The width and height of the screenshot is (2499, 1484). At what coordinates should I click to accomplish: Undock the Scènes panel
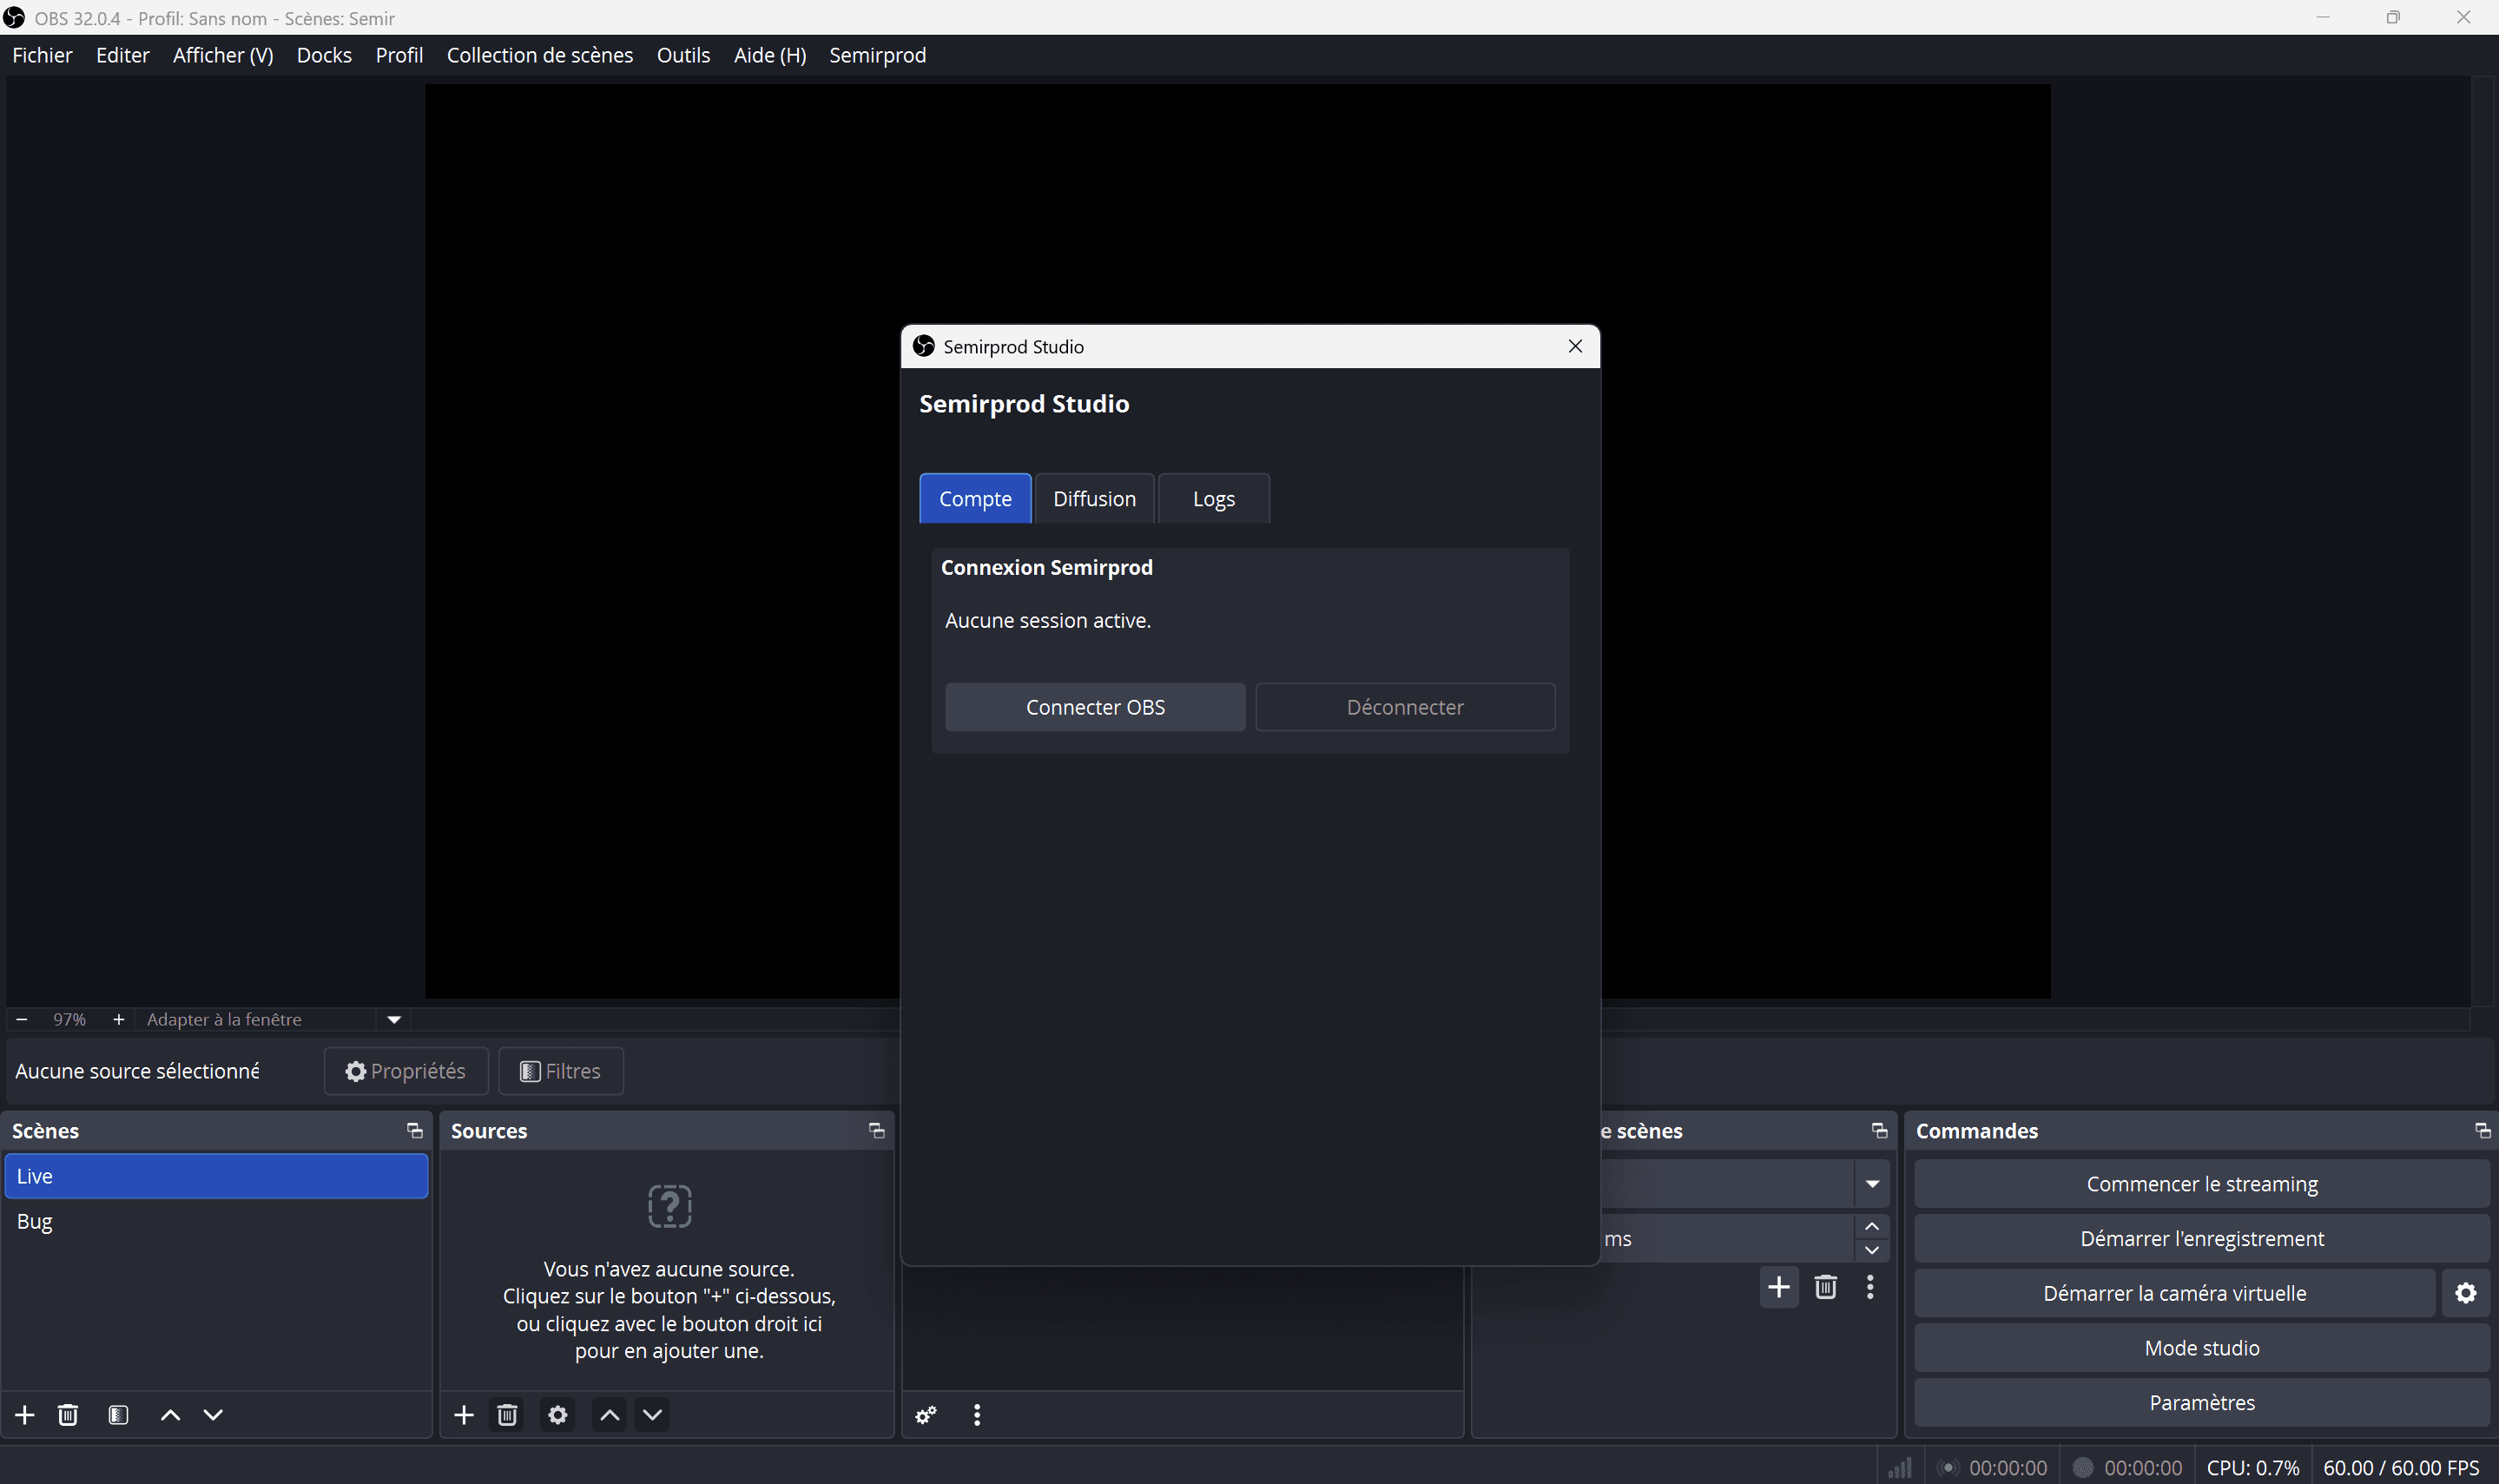tap(414, 1130)
